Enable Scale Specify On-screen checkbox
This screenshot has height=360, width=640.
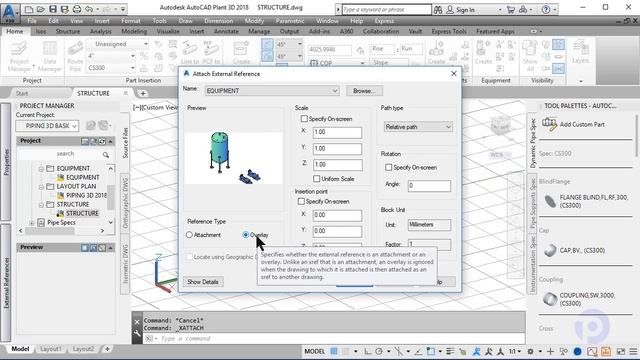pos(304,119)
